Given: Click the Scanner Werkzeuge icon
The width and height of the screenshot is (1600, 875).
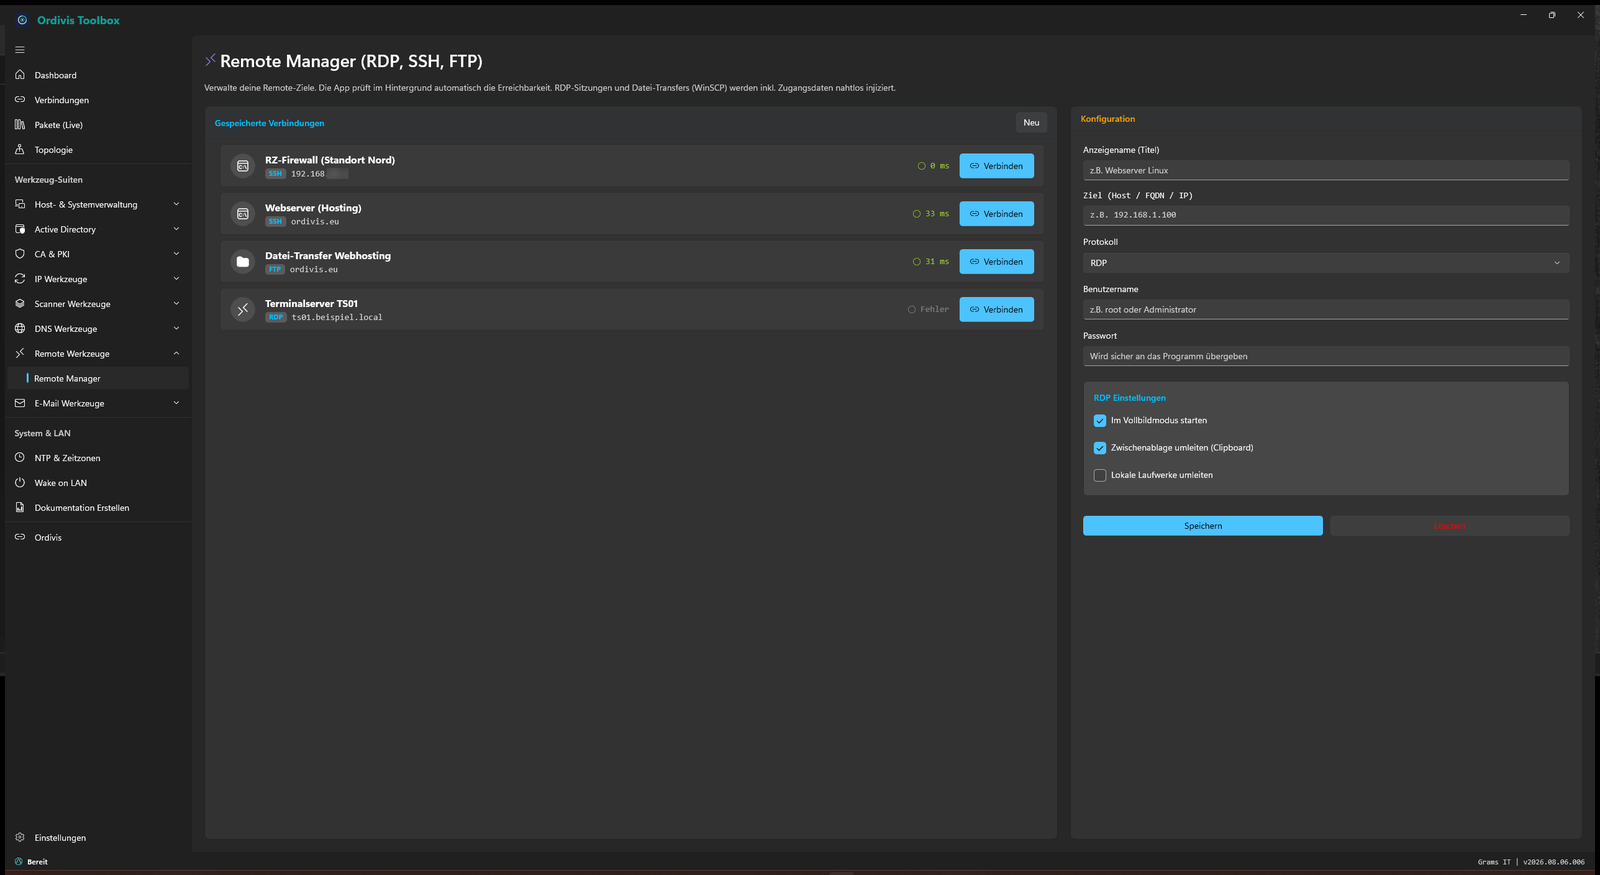Looking at the screenshot, I should coord(20,304).
